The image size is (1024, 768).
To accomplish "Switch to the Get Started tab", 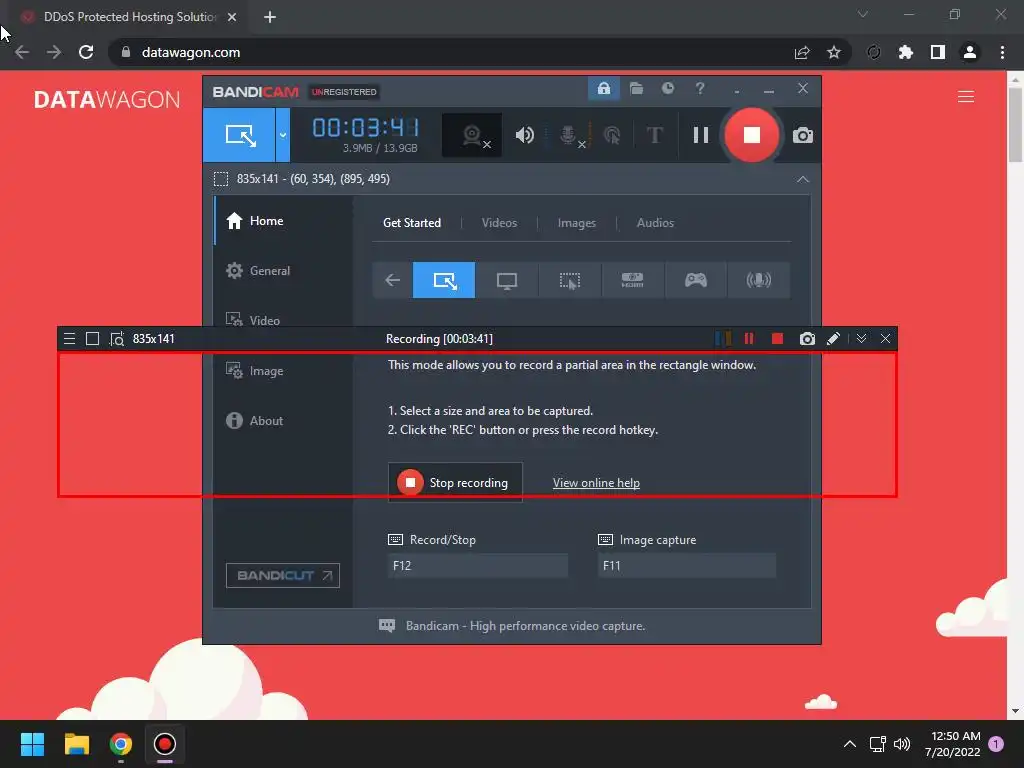I will point(412,223).
